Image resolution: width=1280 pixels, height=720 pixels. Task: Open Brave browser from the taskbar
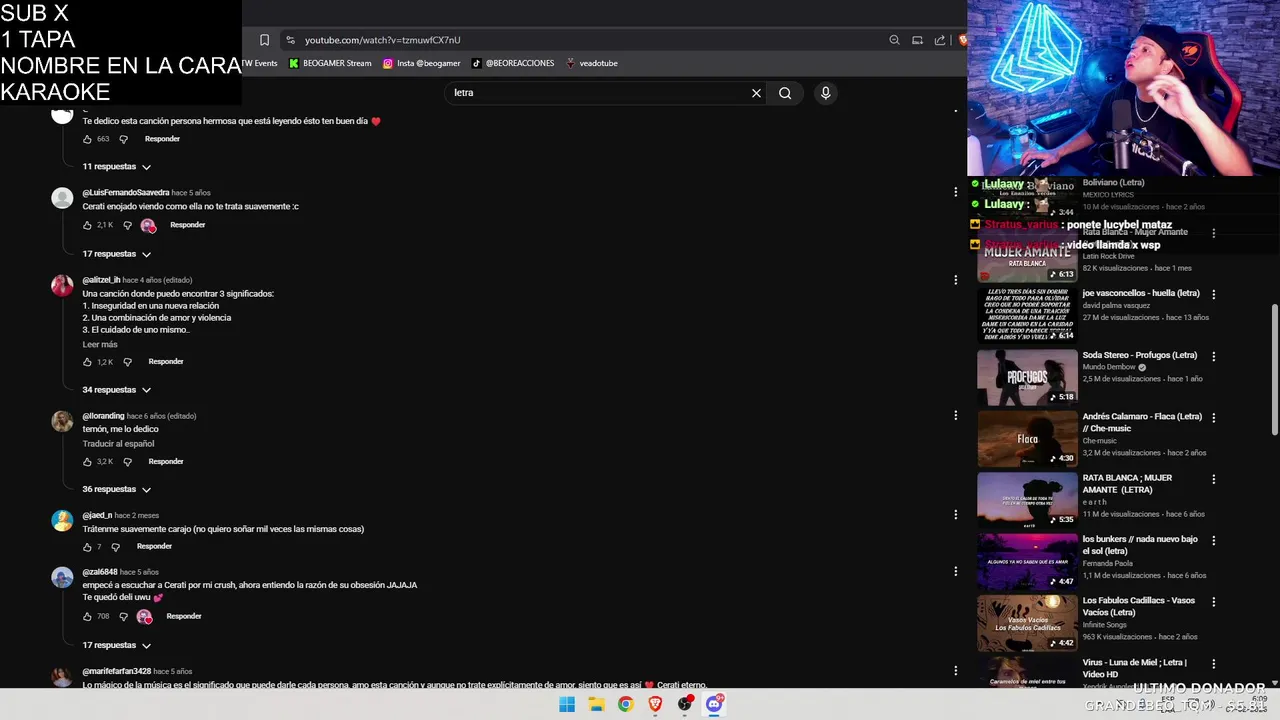(655, 704)
